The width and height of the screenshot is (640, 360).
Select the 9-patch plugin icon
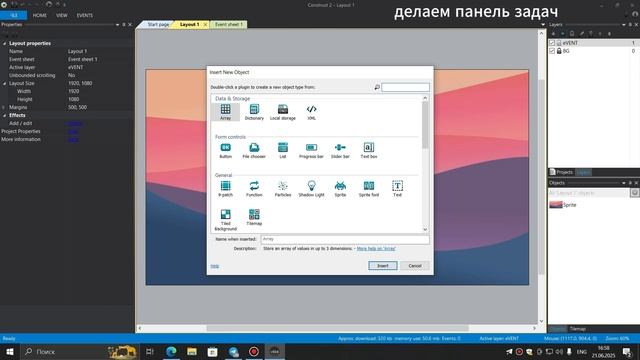click(x=225, y=186)
